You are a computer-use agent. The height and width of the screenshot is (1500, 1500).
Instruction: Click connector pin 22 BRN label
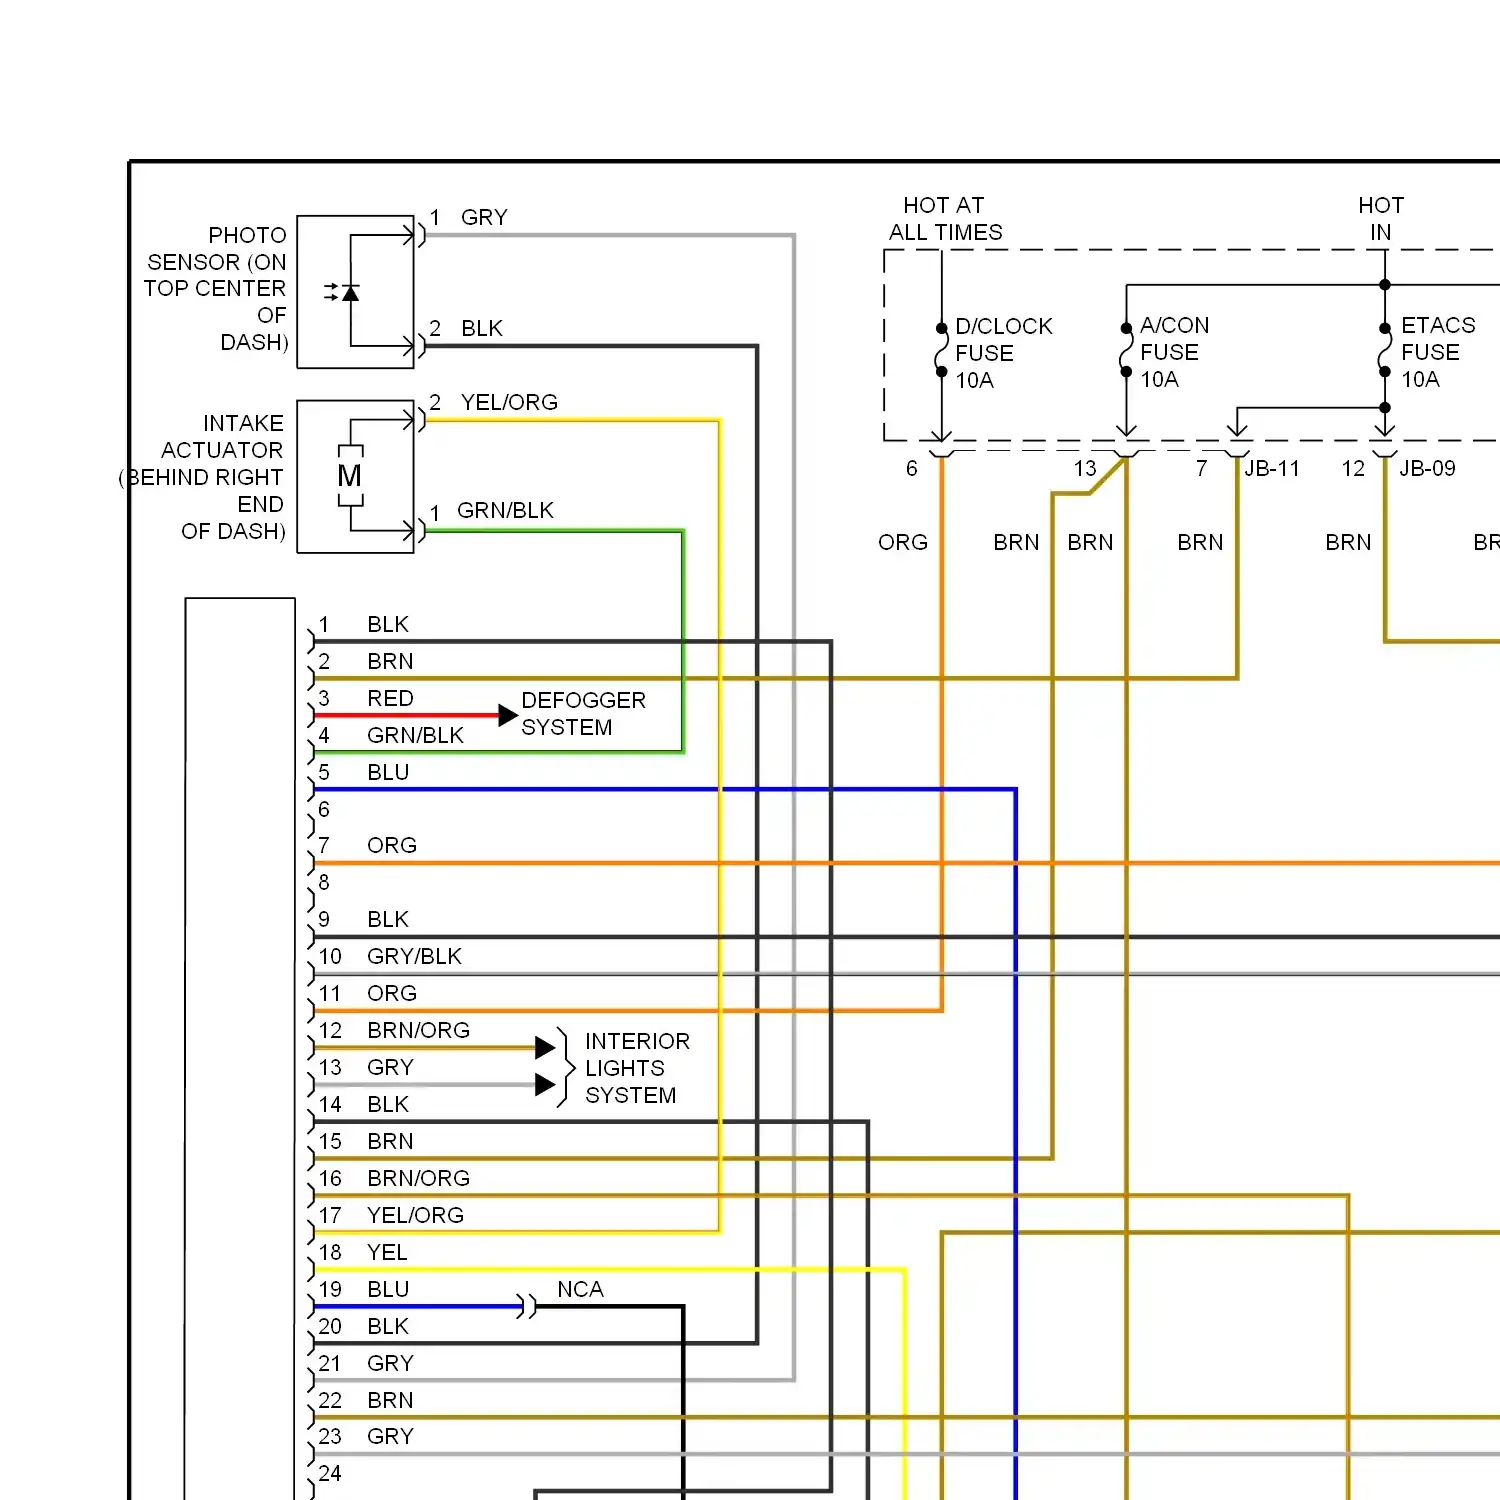(390, 1400)
